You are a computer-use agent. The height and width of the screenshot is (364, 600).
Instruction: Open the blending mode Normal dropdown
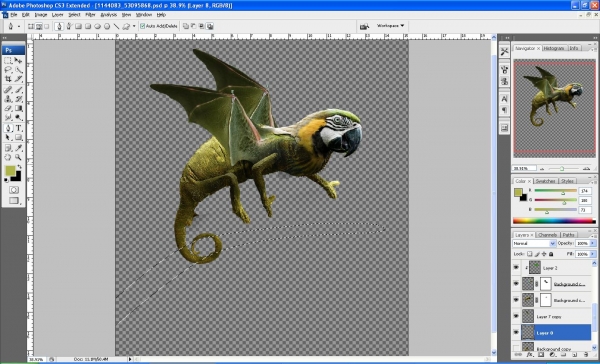pos(534,243)
